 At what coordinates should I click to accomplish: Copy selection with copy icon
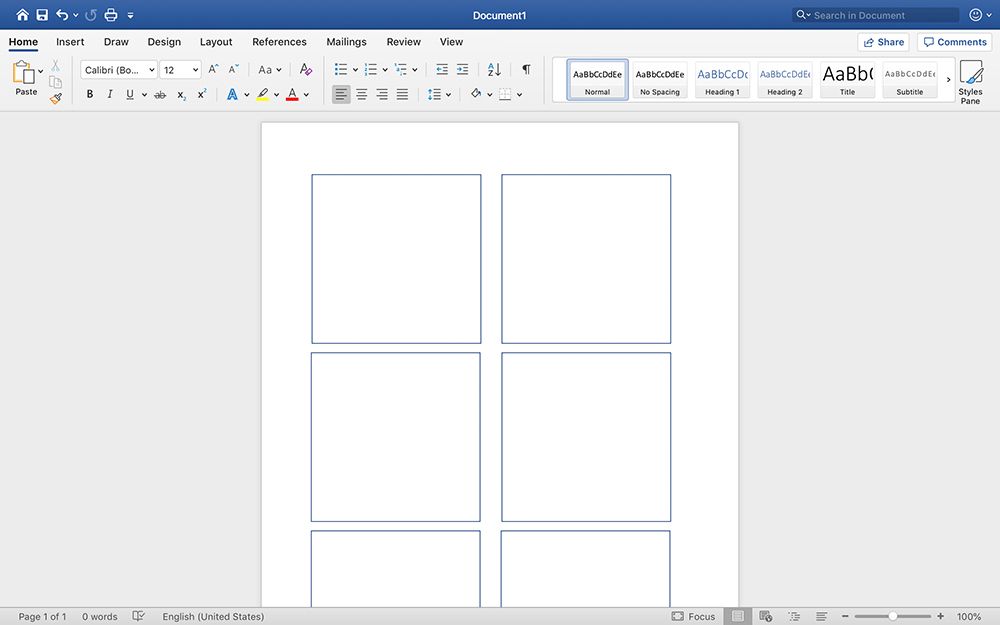(x=55, y=82)
